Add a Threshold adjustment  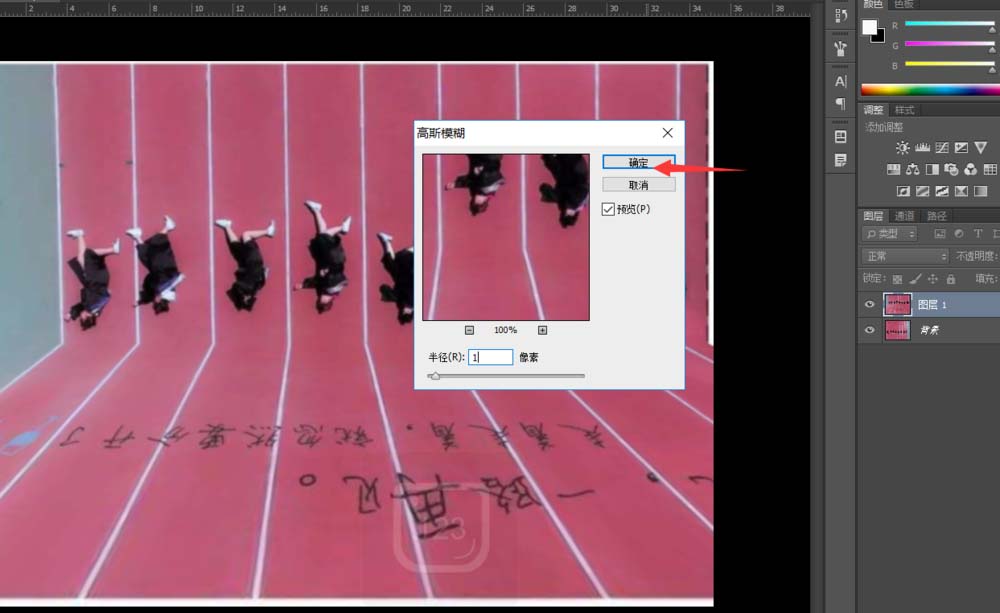942,191
